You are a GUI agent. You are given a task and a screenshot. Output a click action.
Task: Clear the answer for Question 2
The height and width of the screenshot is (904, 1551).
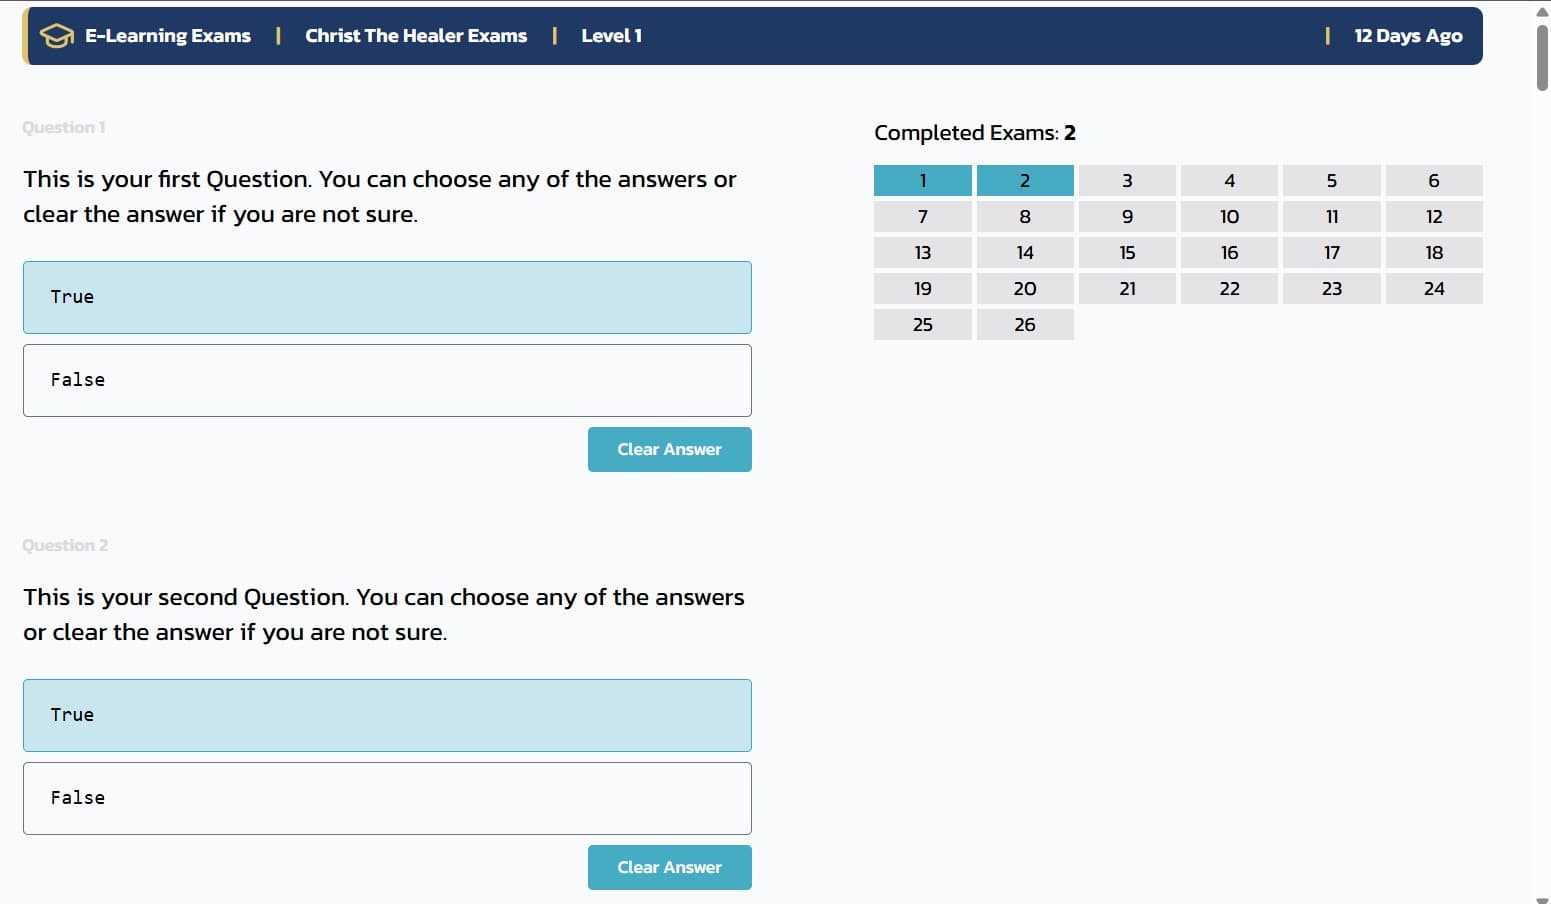[x=669, y=867]
